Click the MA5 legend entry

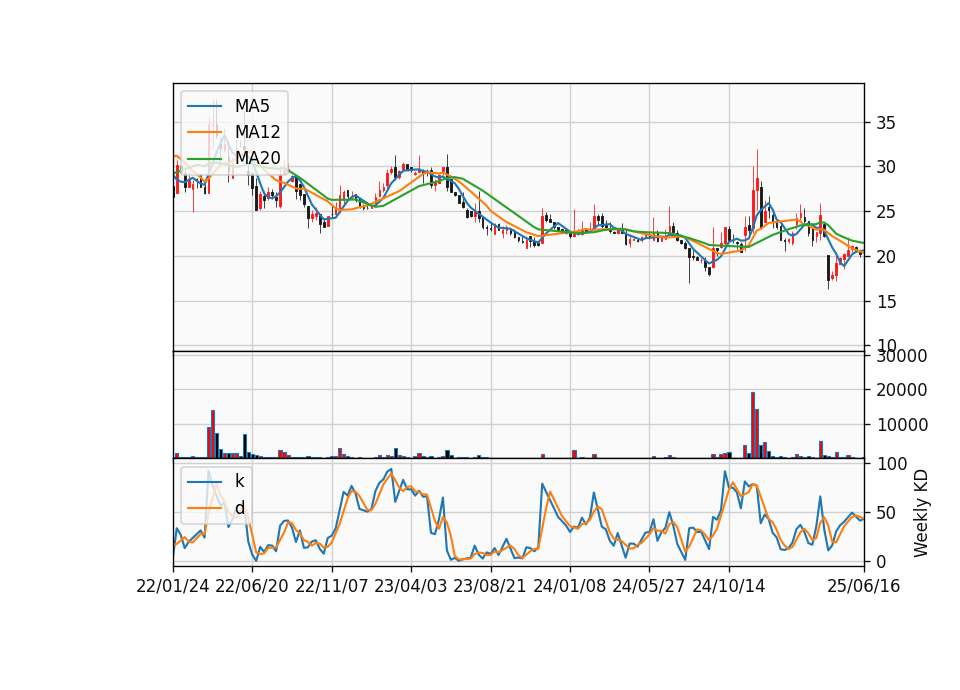(x=228, y=106)
